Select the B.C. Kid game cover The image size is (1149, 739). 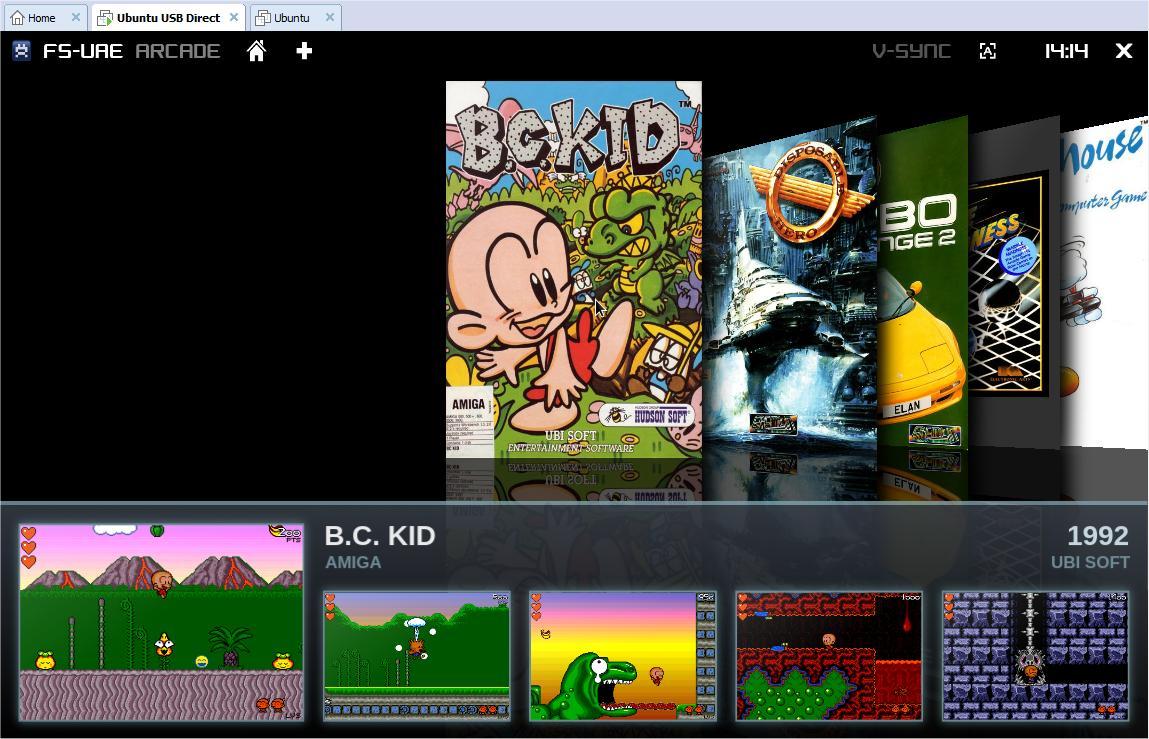[574, 269]
